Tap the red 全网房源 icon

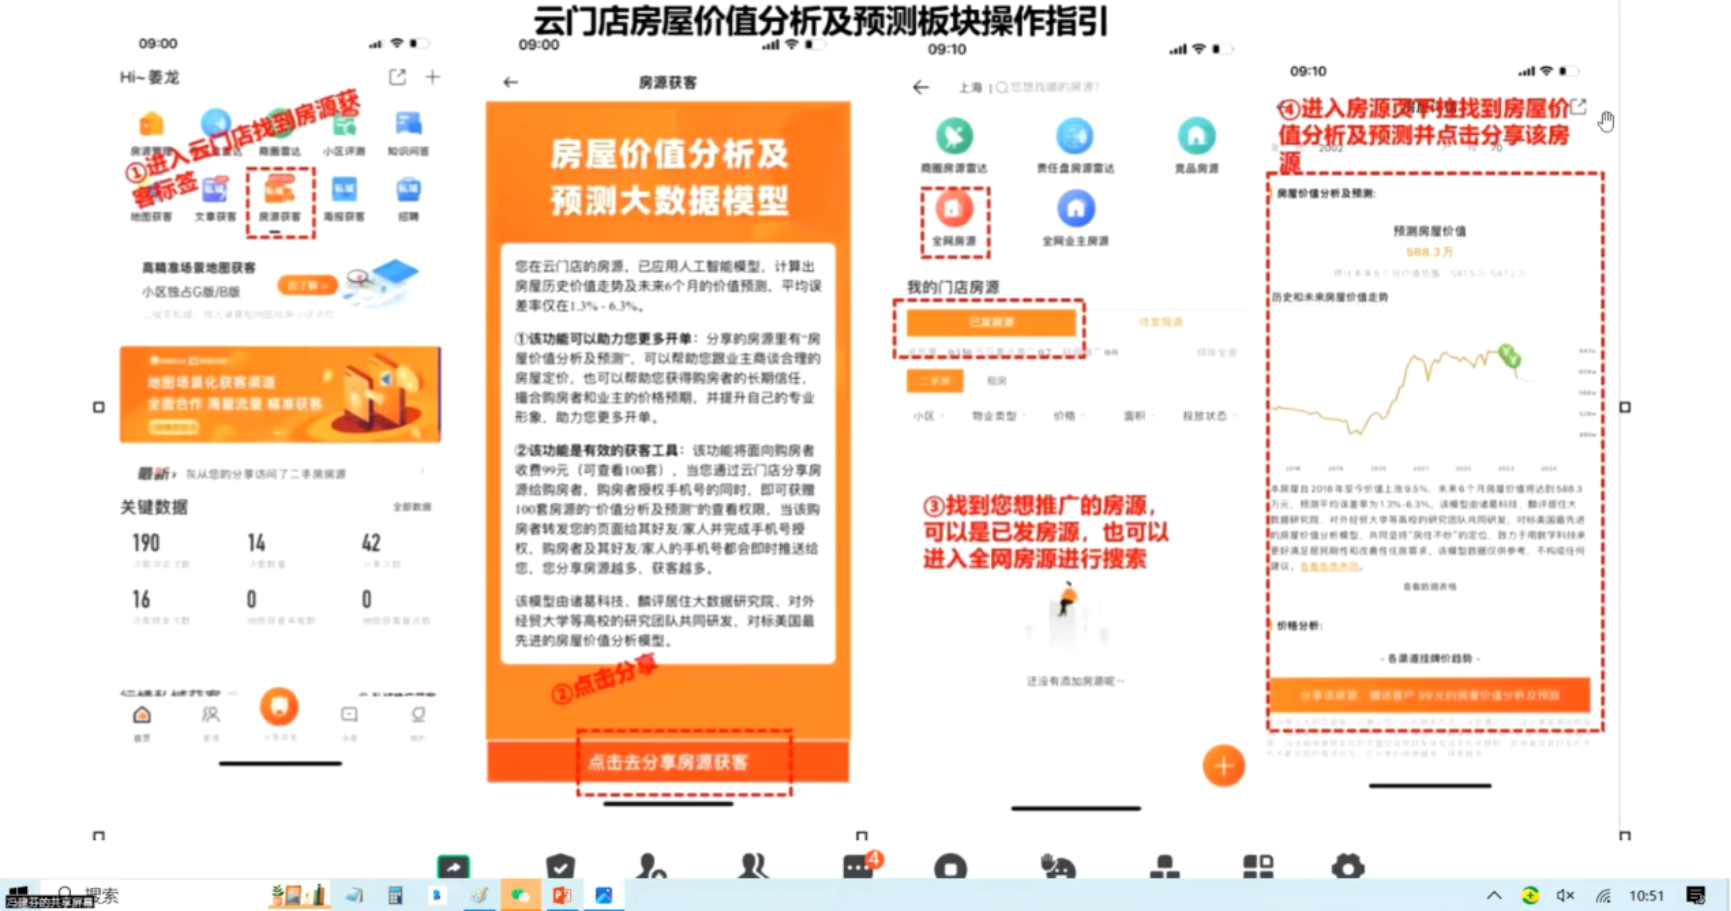click(x=954, y=208)
